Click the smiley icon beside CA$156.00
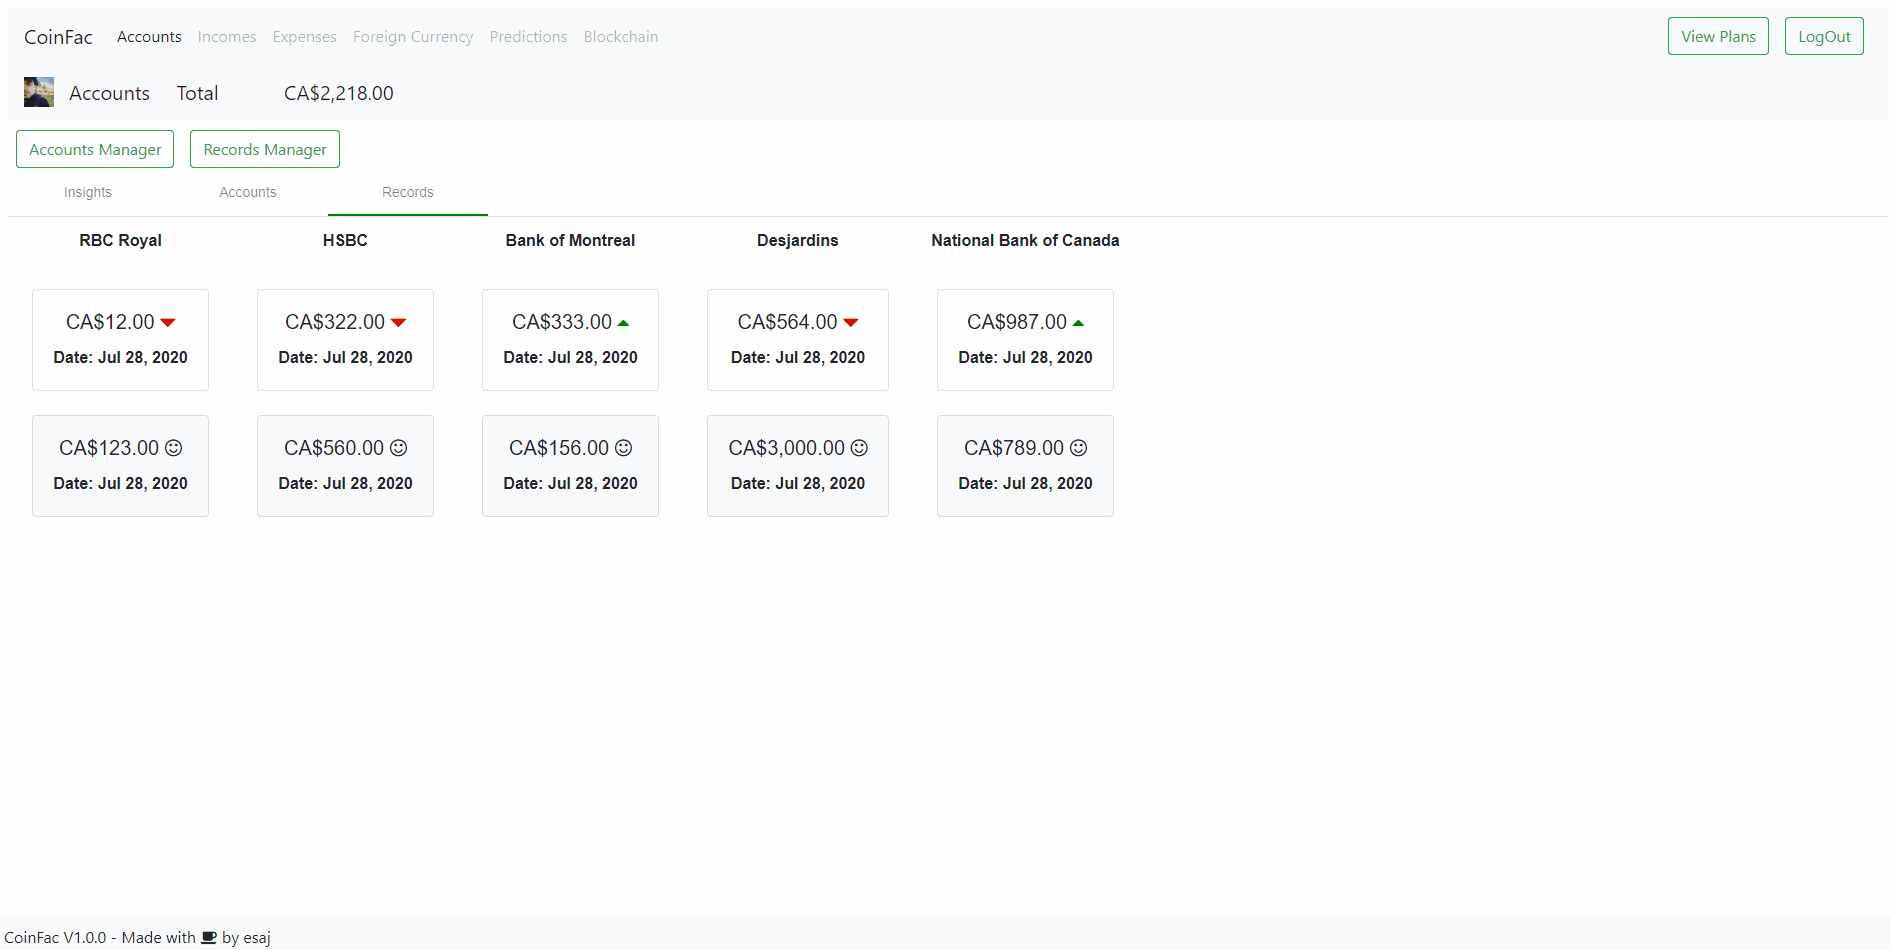This screenshot has width=1891, height=950. coord(624,448)
